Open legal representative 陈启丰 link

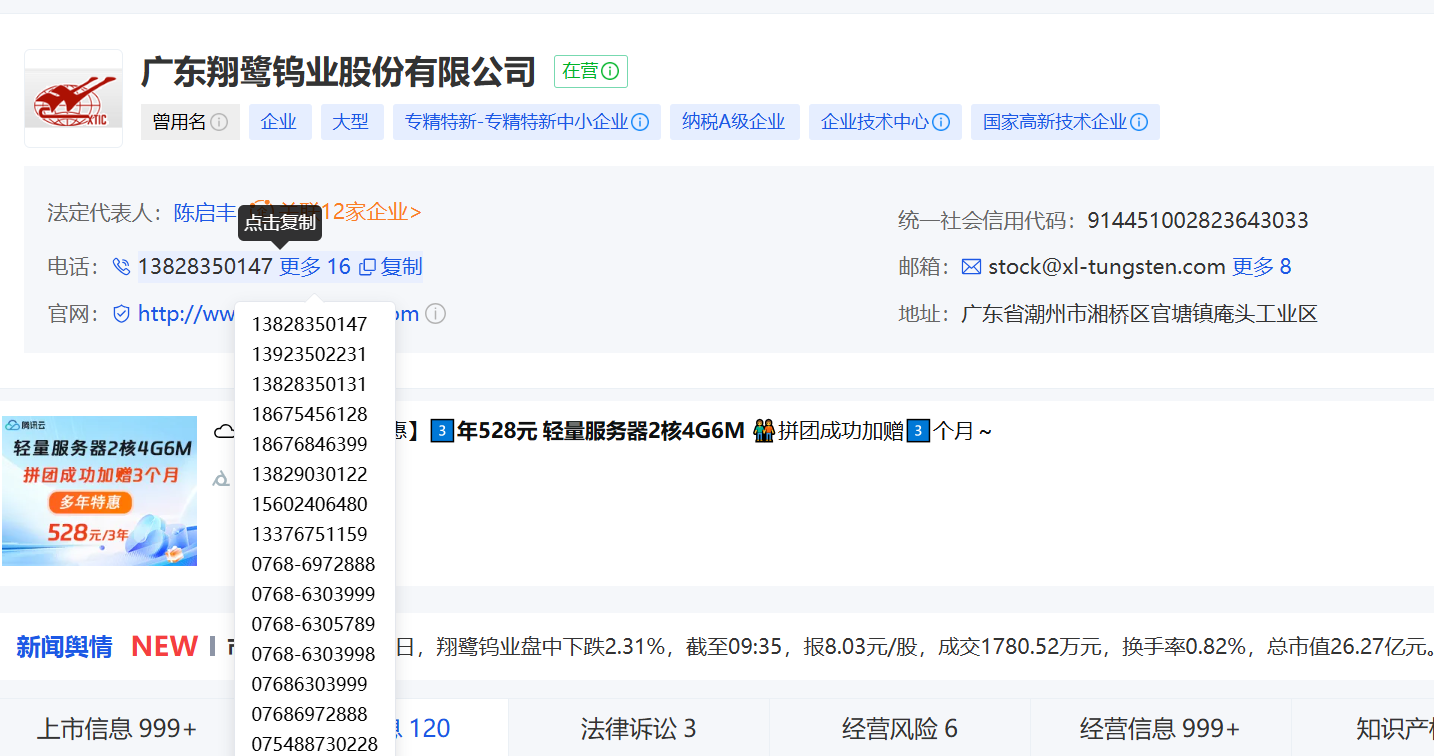tap(205, 213)
